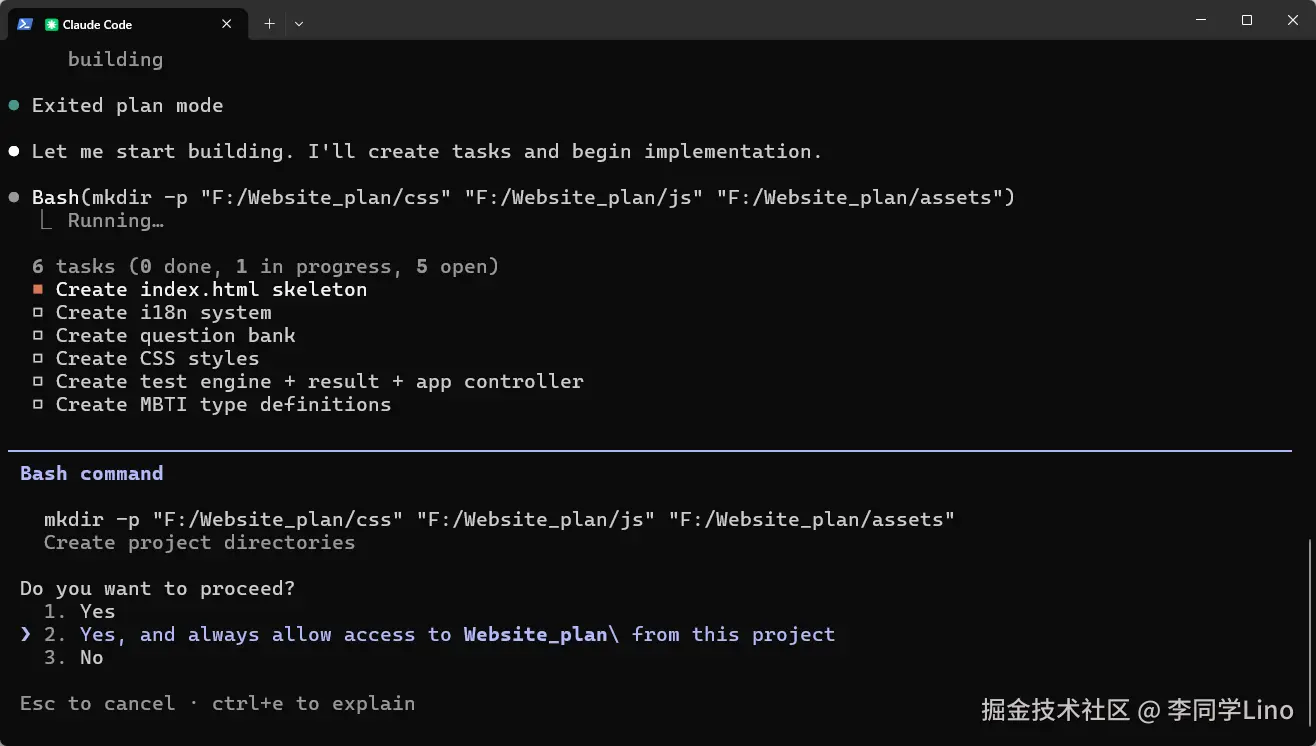Click the in-progress index.html skeleton task marker

[38, 289]
